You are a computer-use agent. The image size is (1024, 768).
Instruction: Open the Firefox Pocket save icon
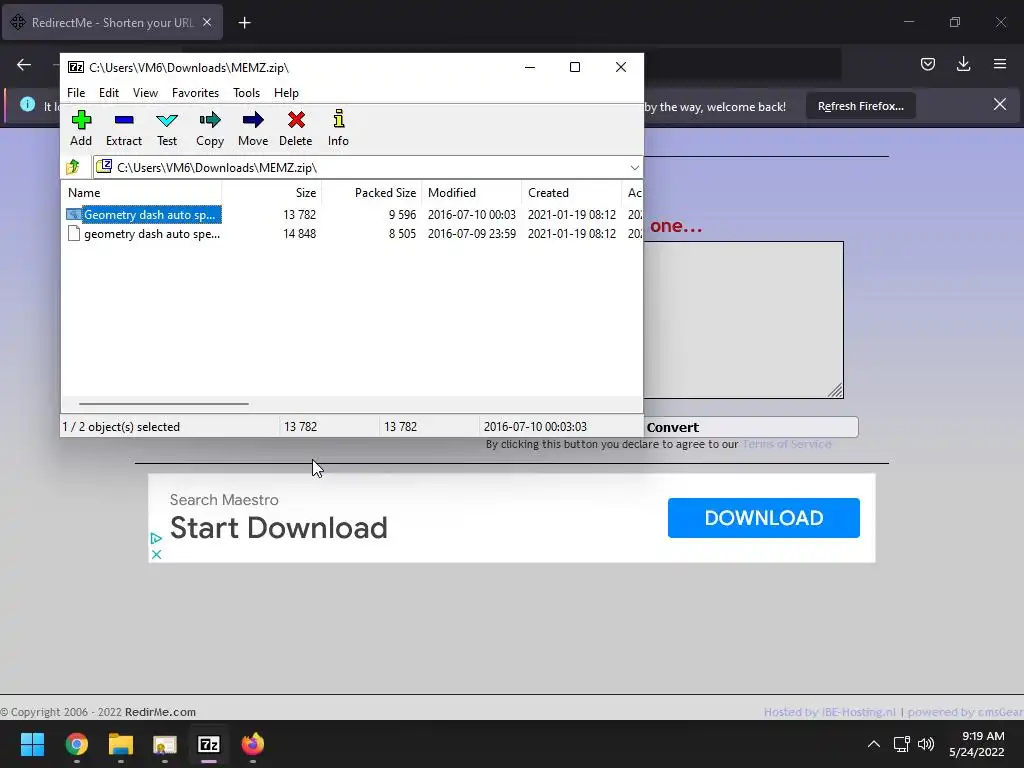pos(927,64)
